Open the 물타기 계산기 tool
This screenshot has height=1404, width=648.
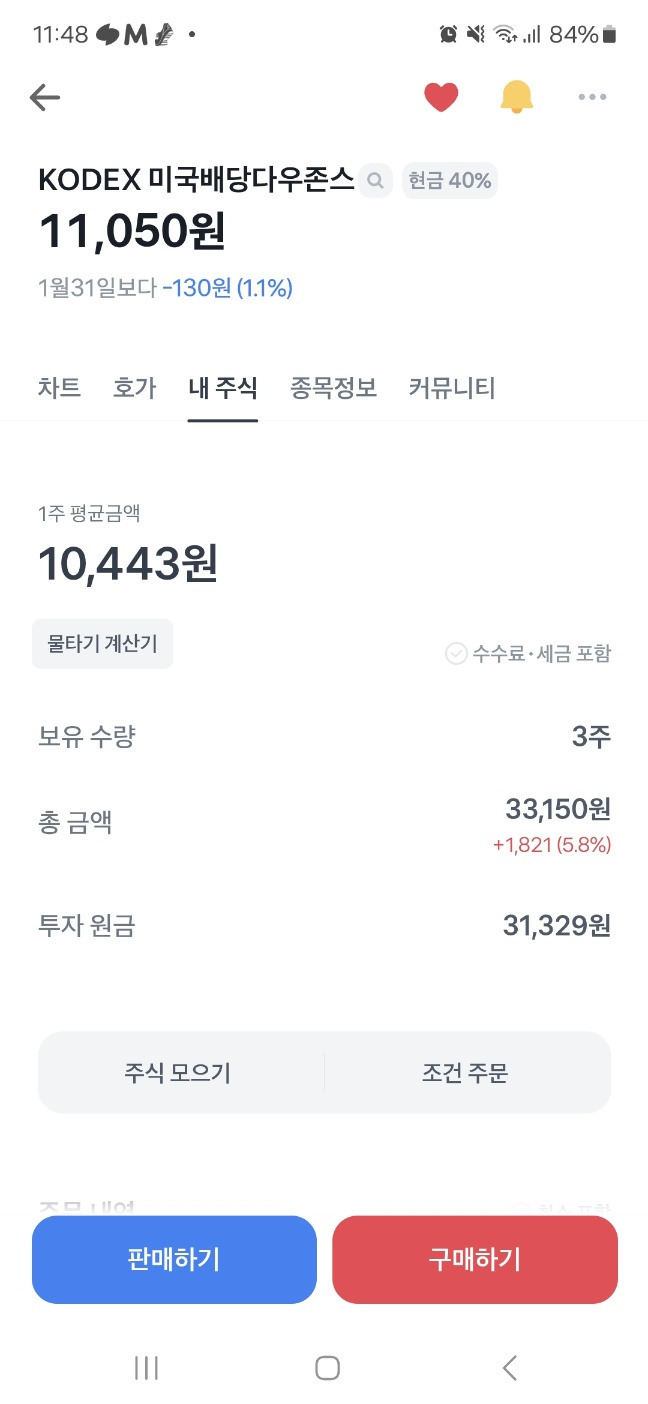point(102,644)
